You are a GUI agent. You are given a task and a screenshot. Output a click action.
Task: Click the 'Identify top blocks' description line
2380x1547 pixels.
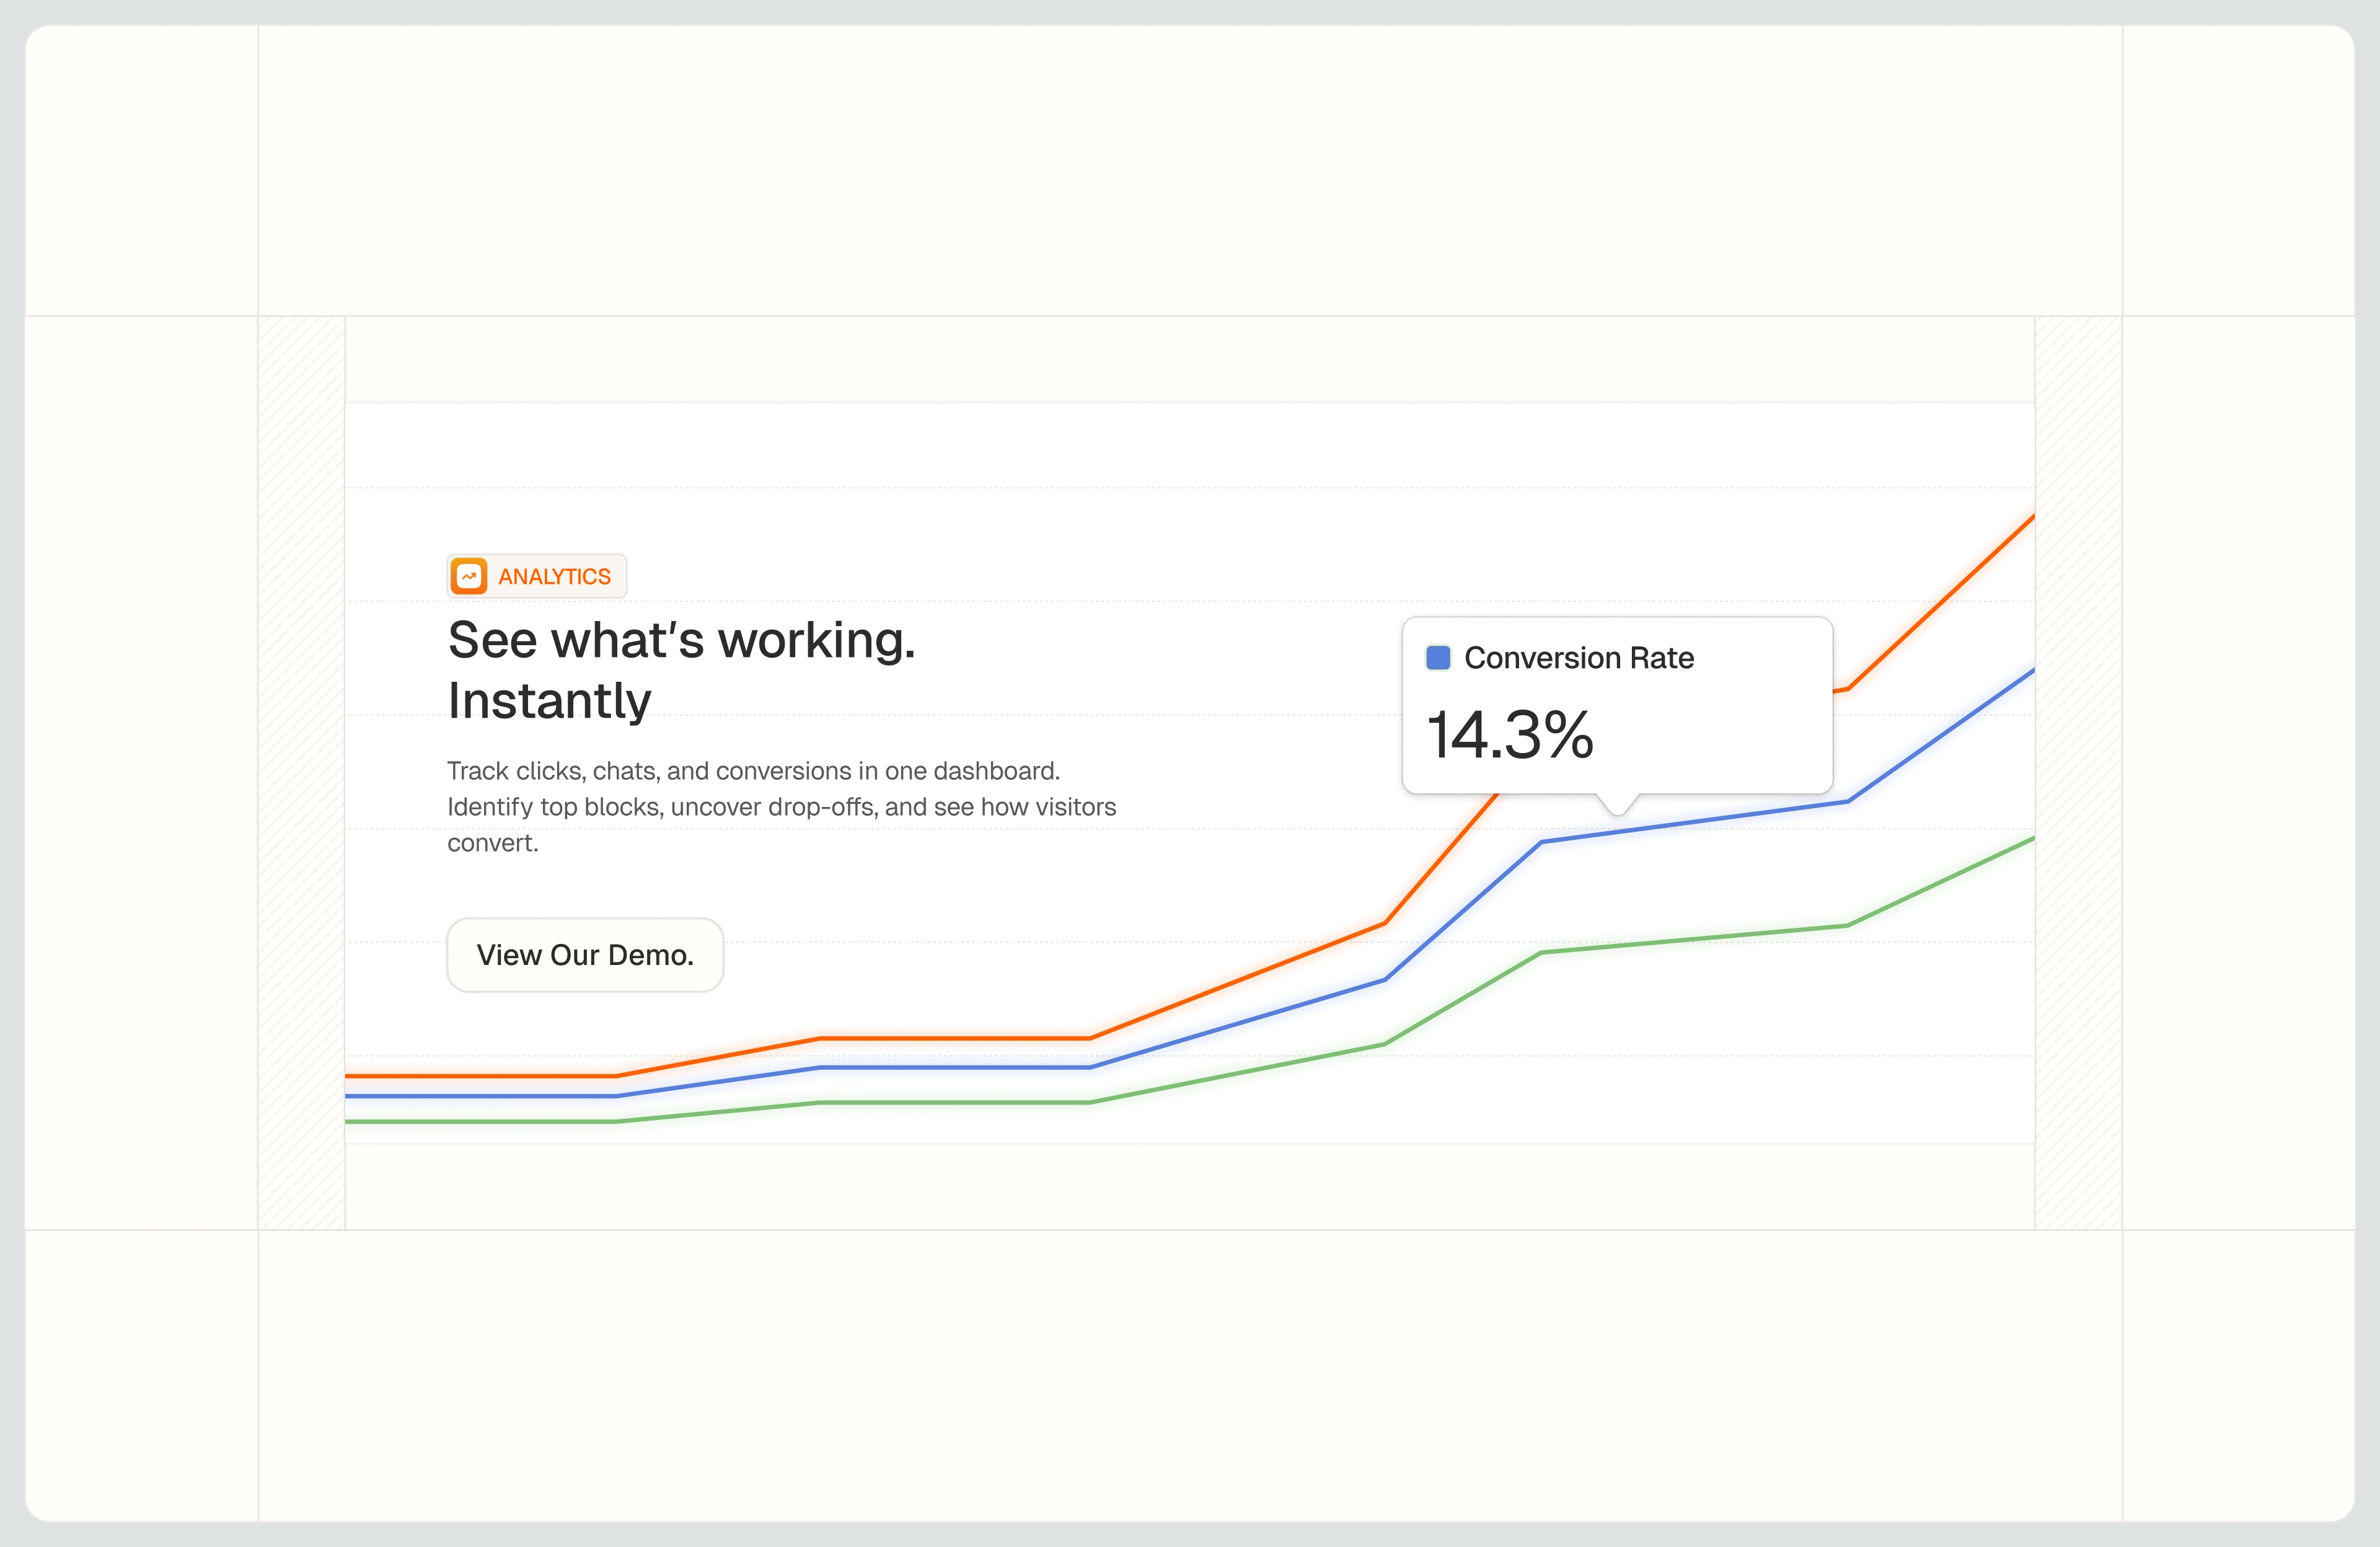pyautogui.click(x=781, y=807)
